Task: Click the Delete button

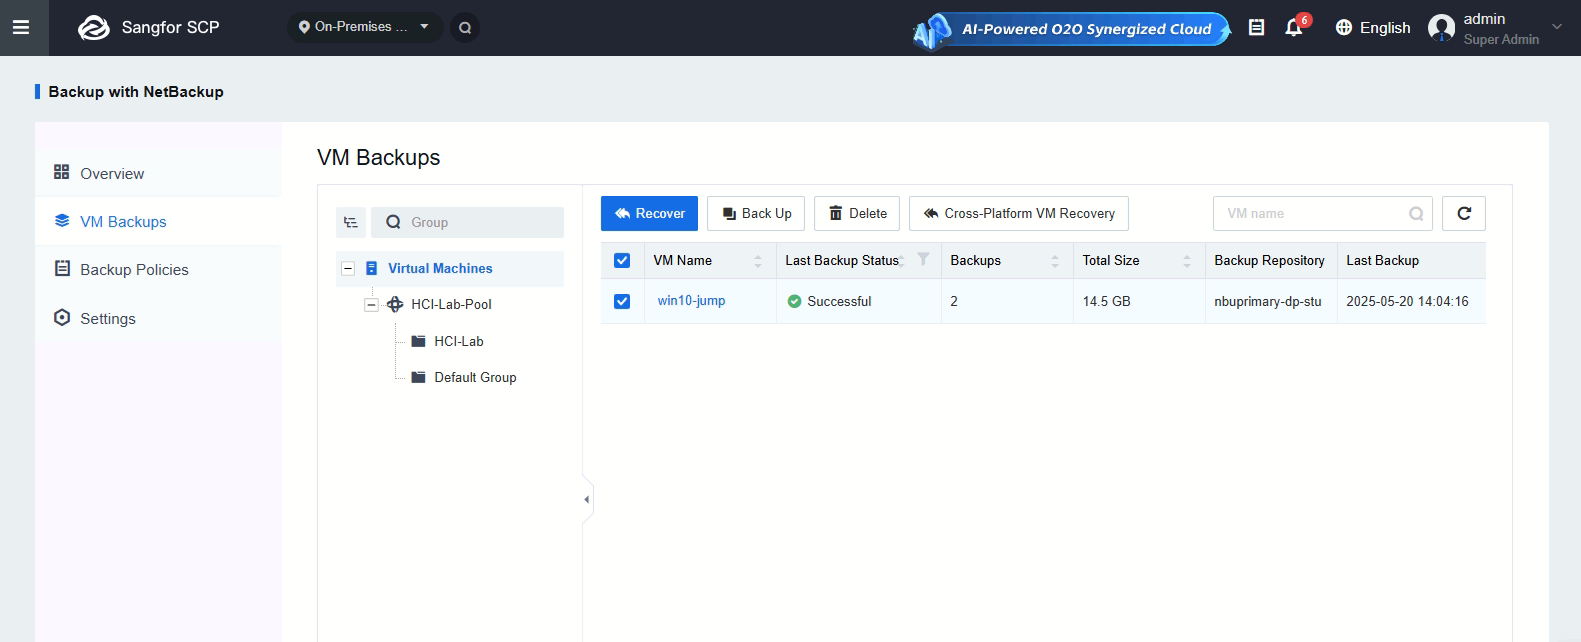Action: 857,213
